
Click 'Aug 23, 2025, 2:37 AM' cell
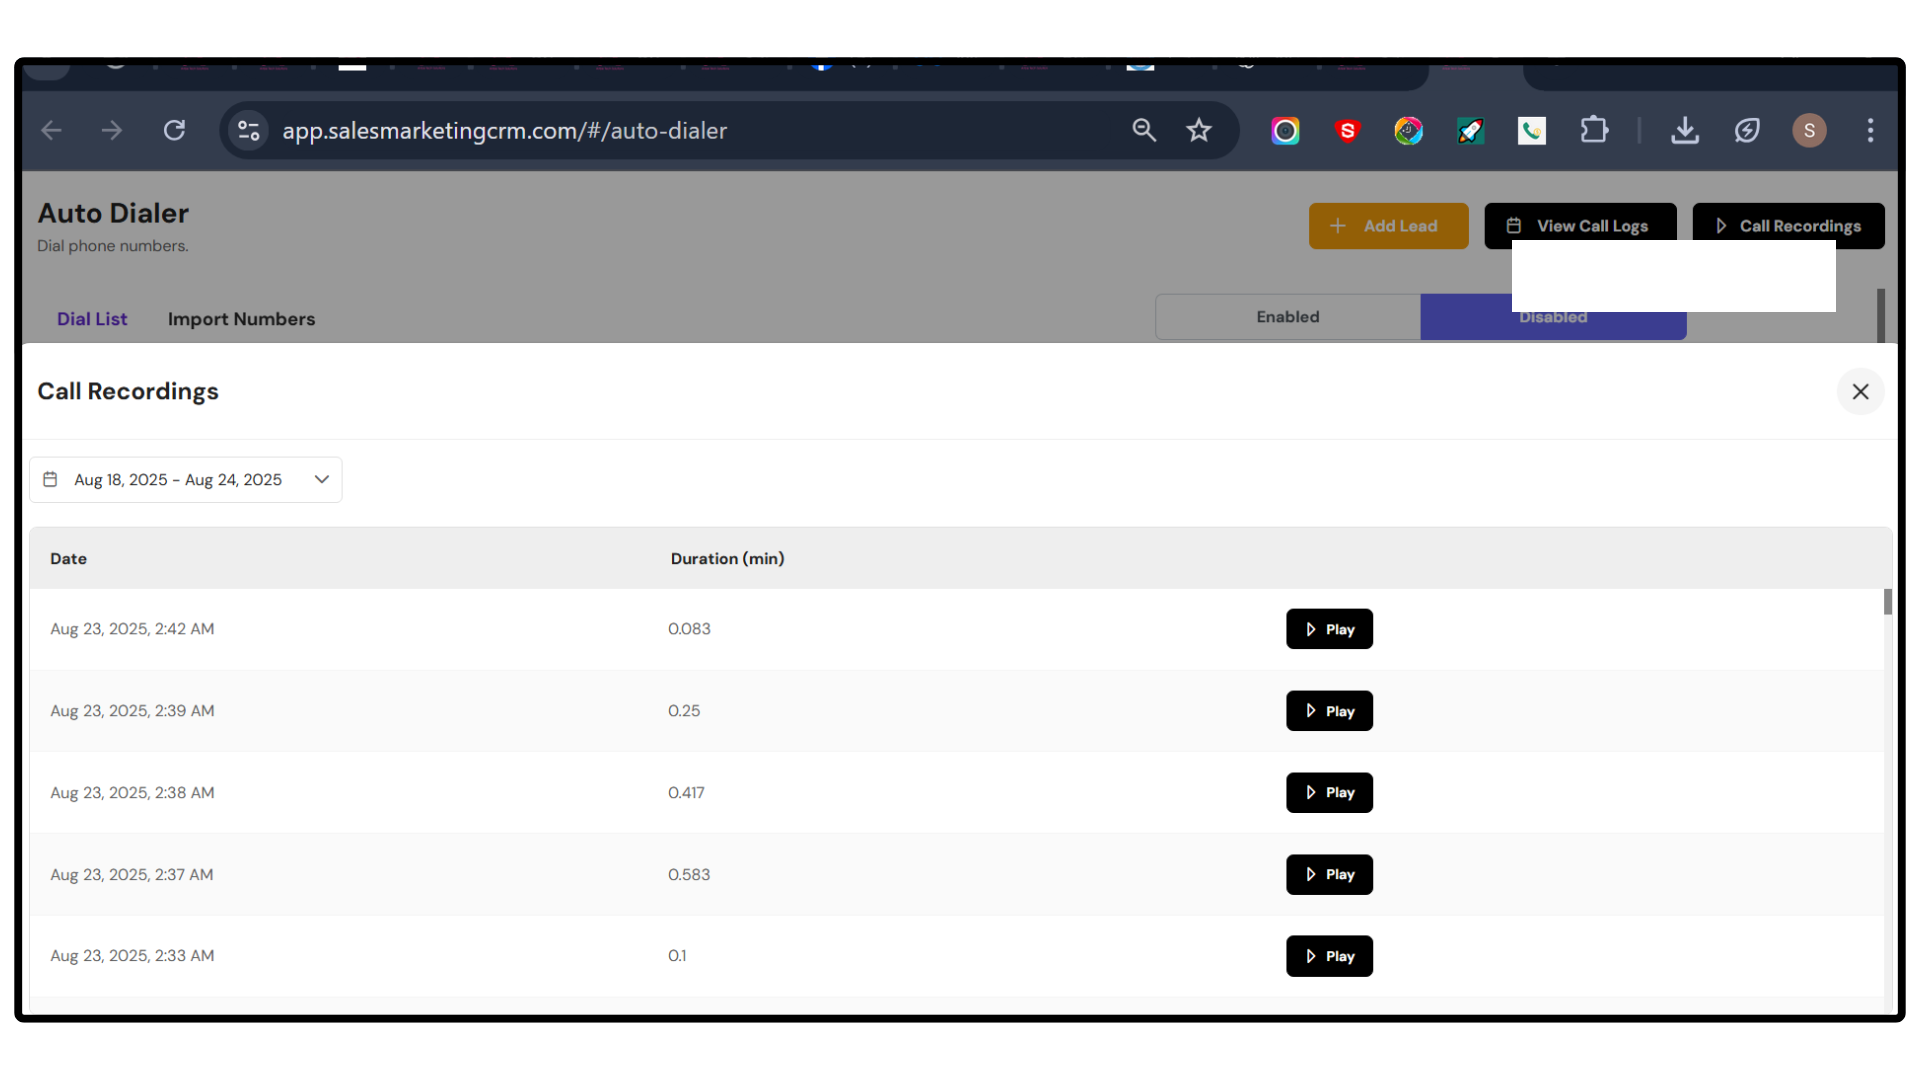(132, 875)
